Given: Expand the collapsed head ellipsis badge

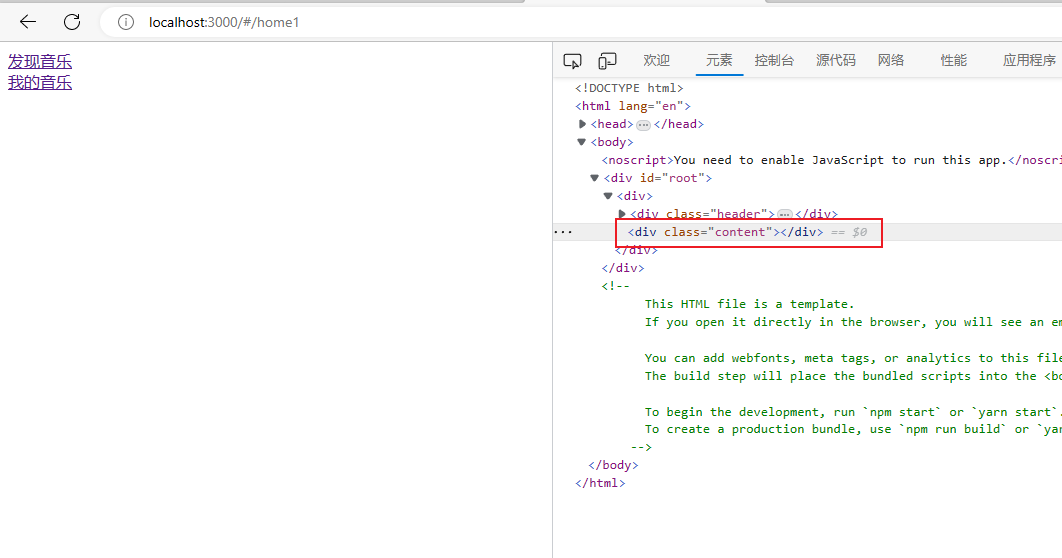Looking at the screenshot, I should click(x=643, y=125).
